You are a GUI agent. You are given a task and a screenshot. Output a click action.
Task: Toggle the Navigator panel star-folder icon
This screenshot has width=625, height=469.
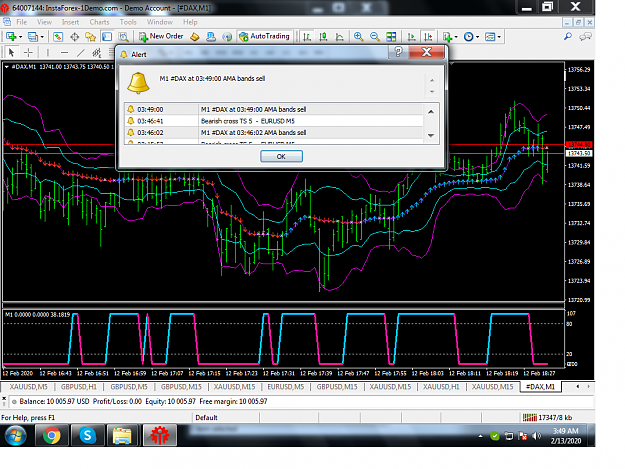(90, 37)
